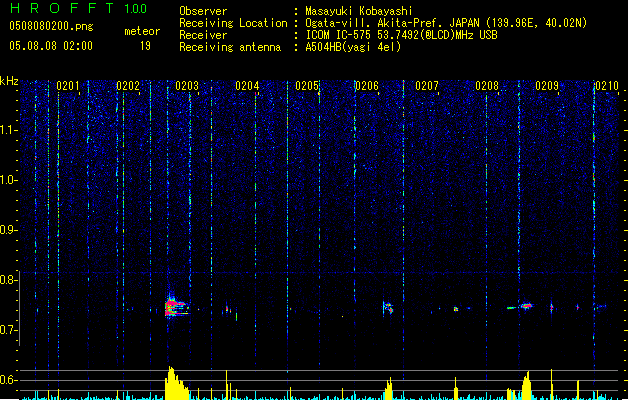Image resolution: width=629 pixels, height=400 pixels.
Task: Click the HROFFT 1.0.0 title text
Action: pyautogui.click(x=79, y=8)
